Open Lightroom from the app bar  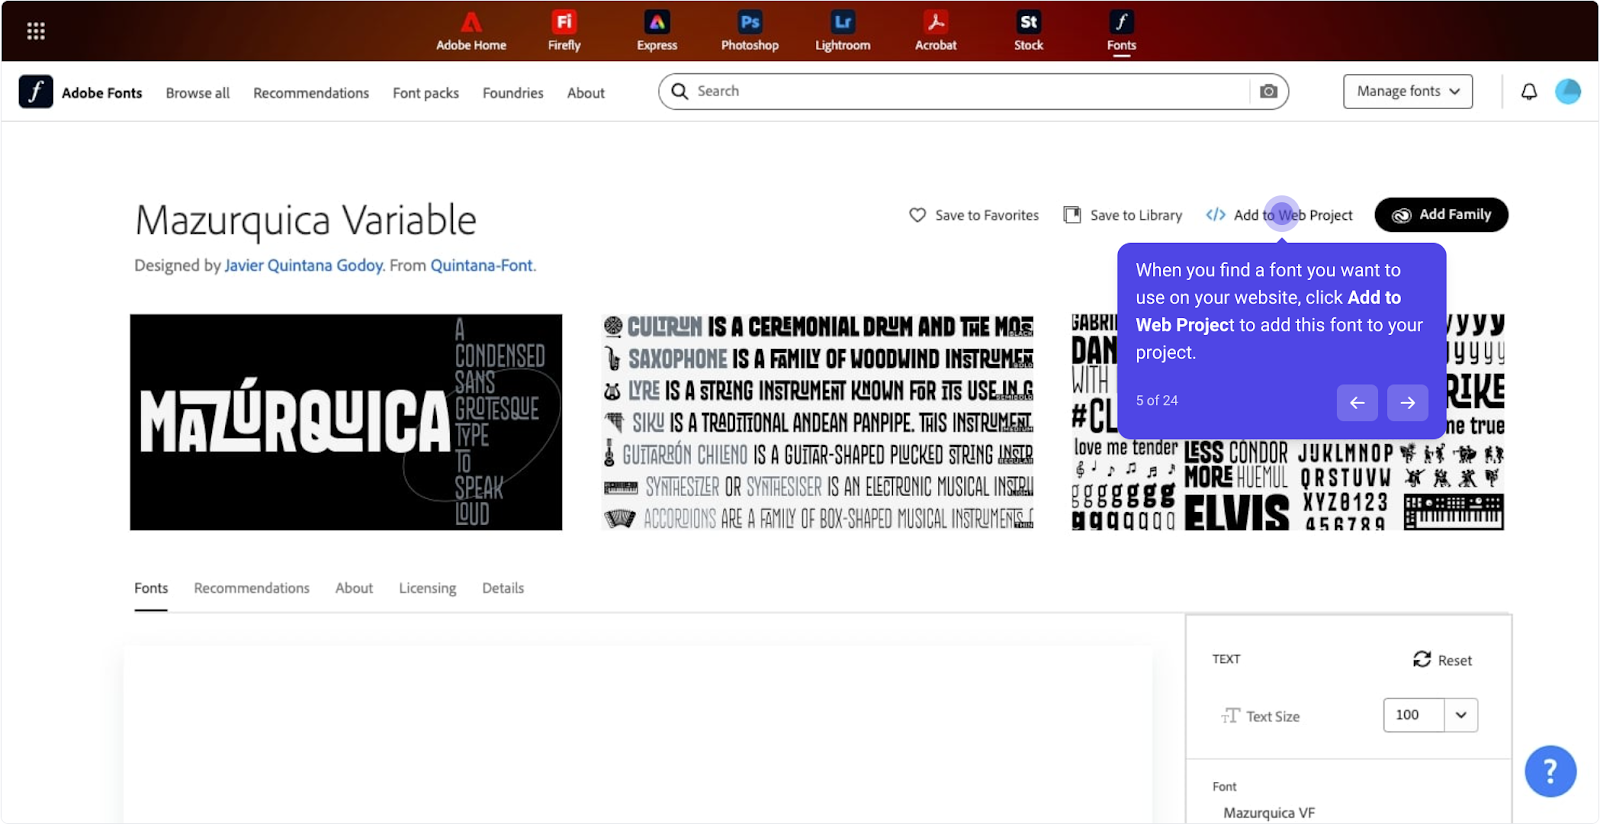(842, 31)
